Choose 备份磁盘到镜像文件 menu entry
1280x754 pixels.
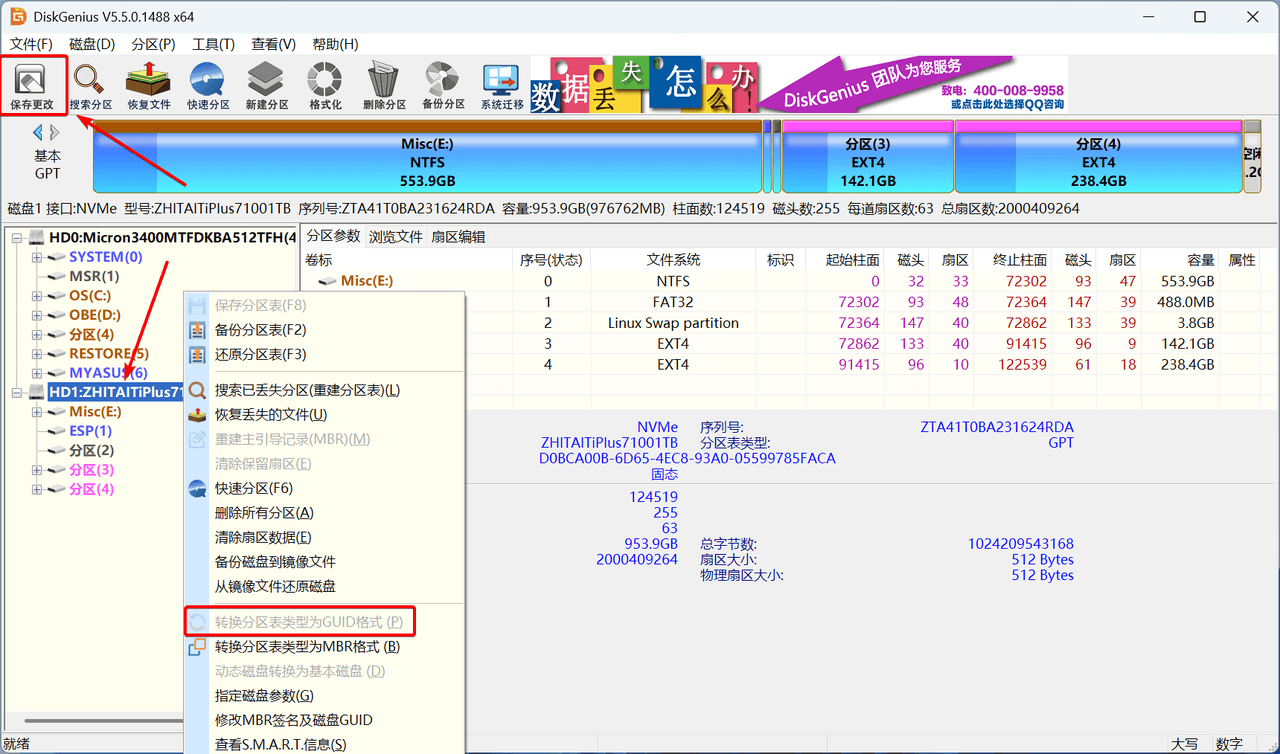pos(324,562)
